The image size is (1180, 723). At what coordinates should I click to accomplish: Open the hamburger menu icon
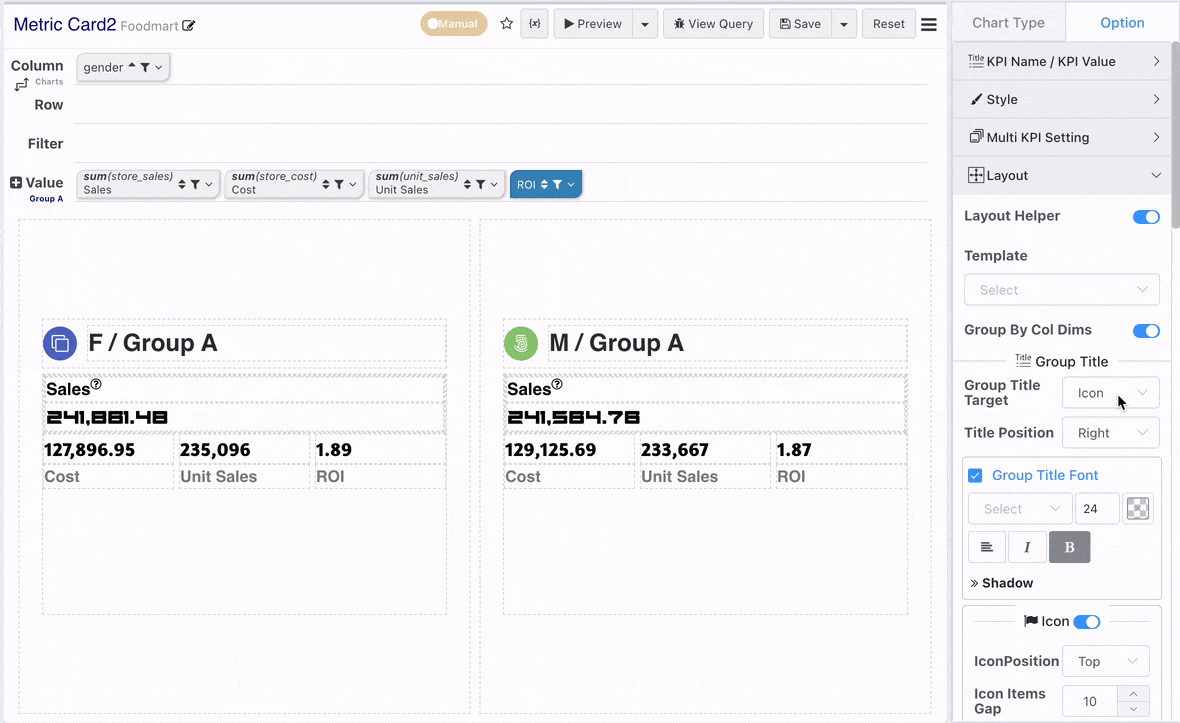tap(929, 24)
